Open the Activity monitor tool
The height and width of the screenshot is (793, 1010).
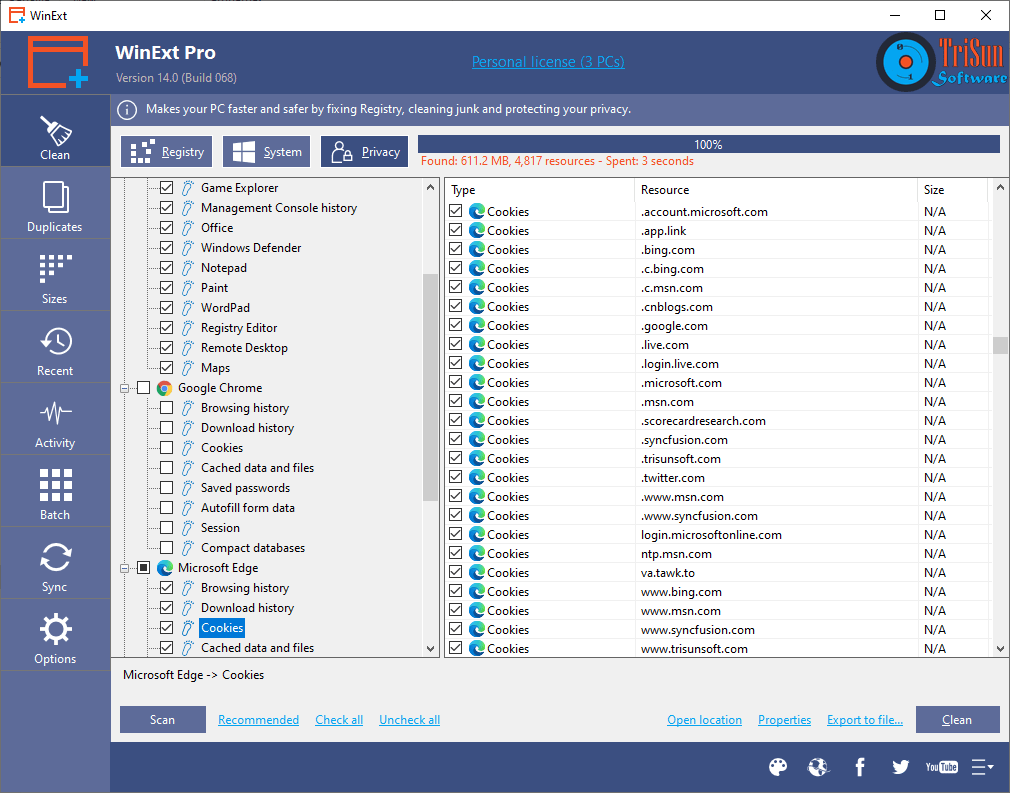pos(55,419)
